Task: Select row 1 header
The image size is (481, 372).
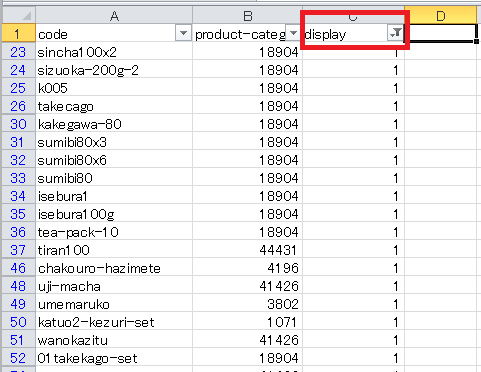Action: point(18,33)
